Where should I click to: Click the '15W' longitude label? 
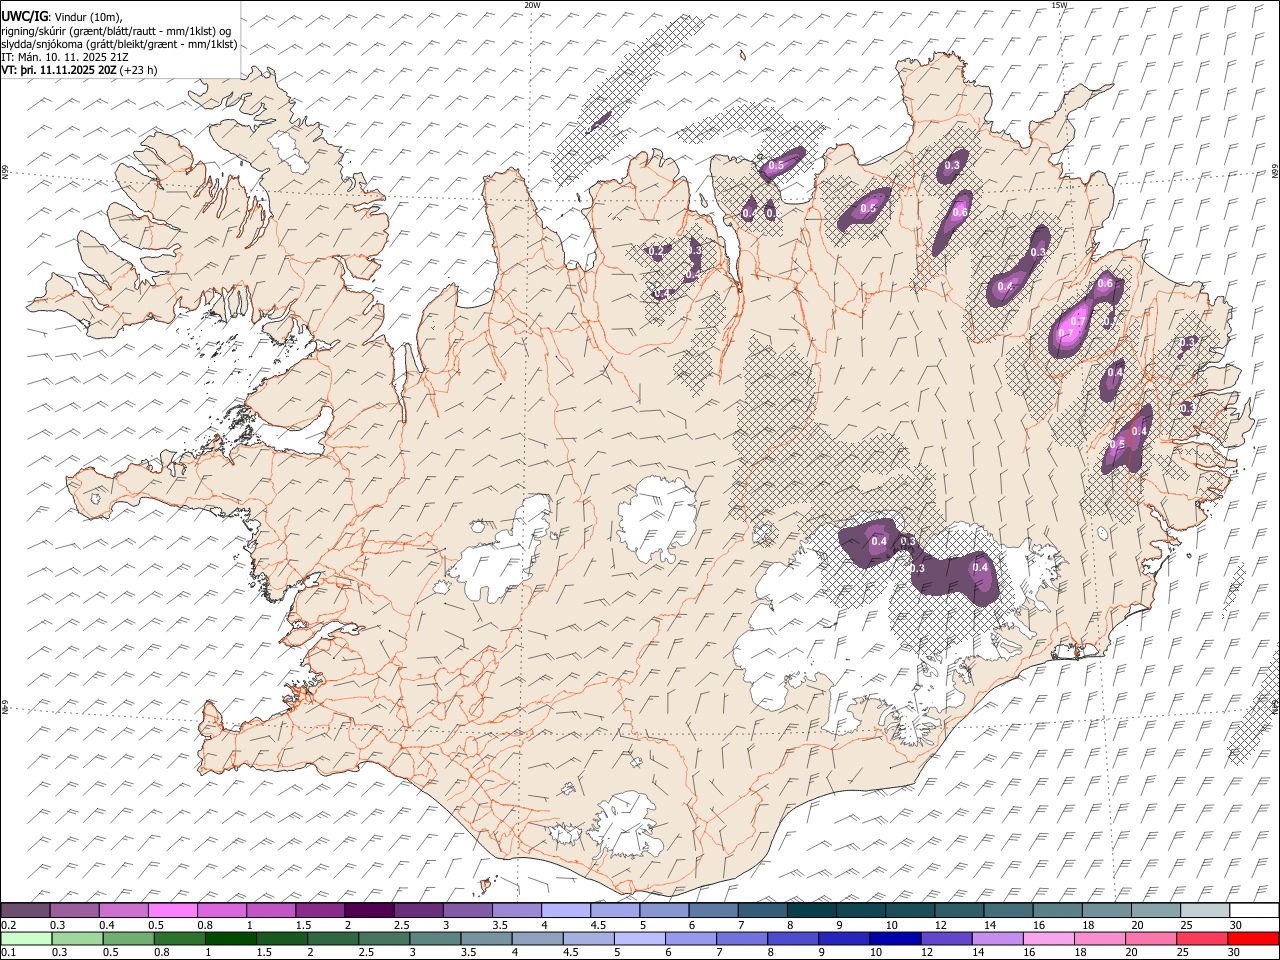tap(1059, 5)
